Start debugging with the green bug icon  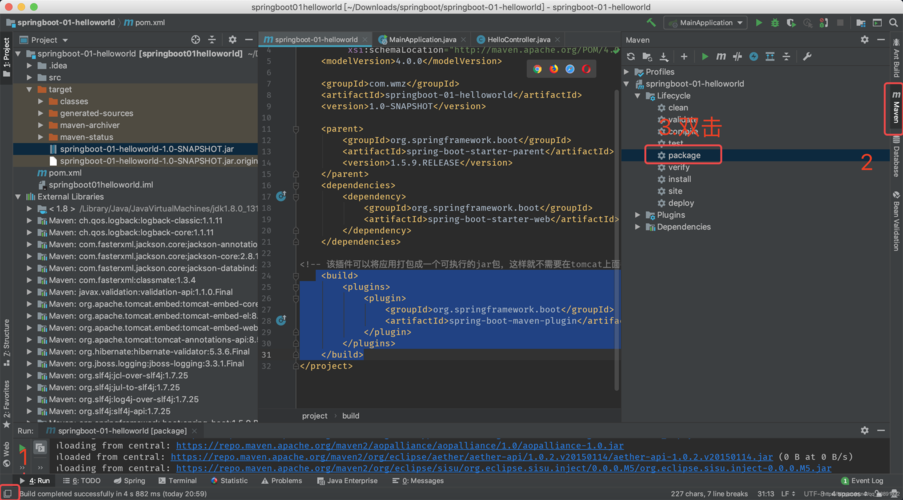click(x=775, y=22)
